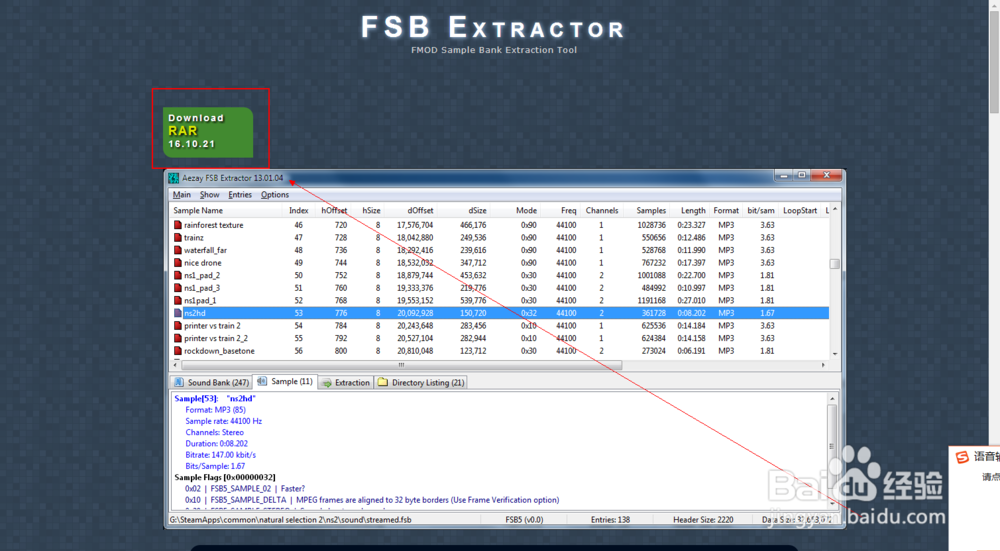Click the details pane vertical scrollbar thumb
Viewport: 1000px width, 551px height.
[832, 446]
